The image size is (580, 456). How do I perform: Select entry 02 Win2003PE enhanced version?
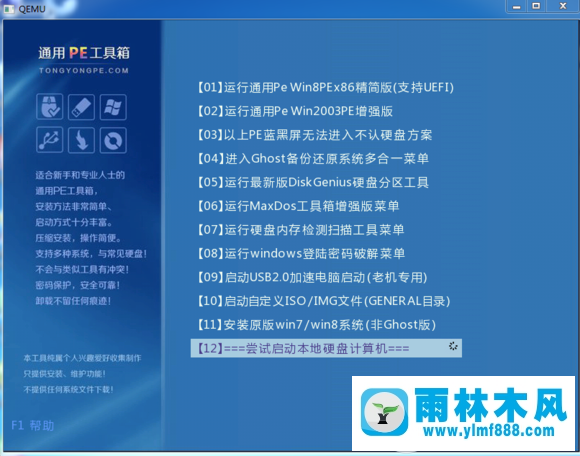tap(295, 111)
